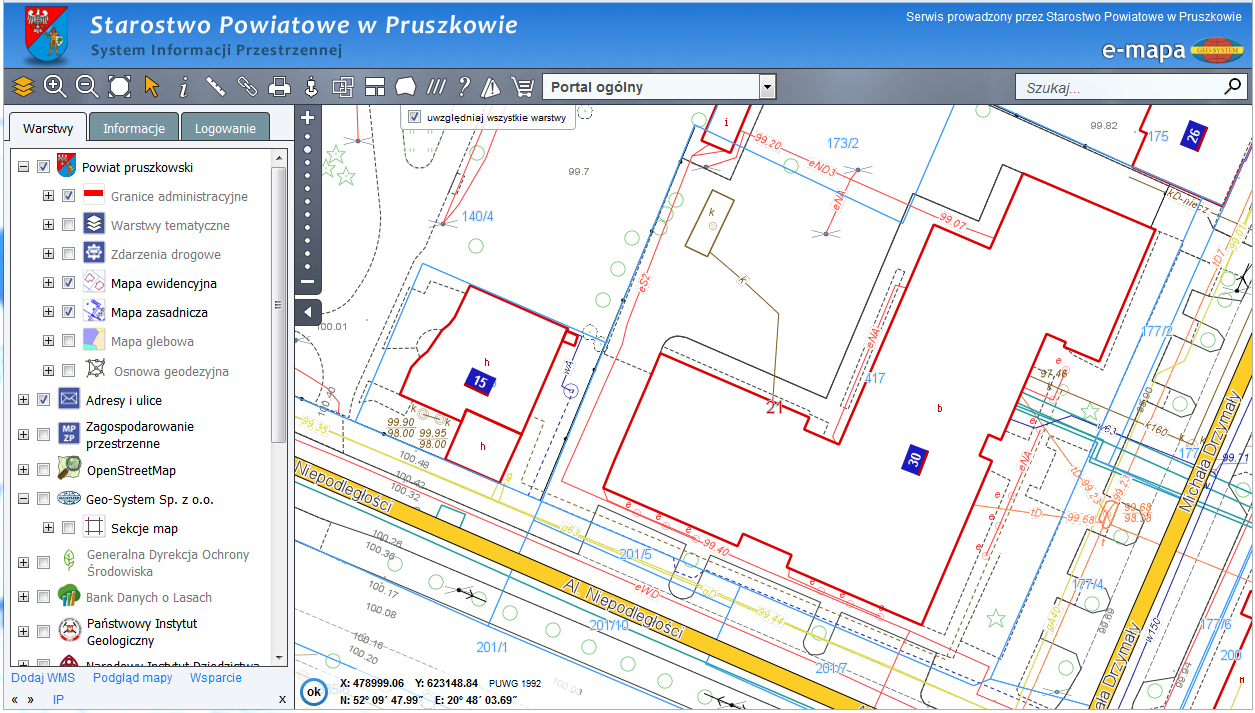The image size is (1255, 713).
Task: Select Bank Danych o Lasach item
Action: [x=149, y=597]
